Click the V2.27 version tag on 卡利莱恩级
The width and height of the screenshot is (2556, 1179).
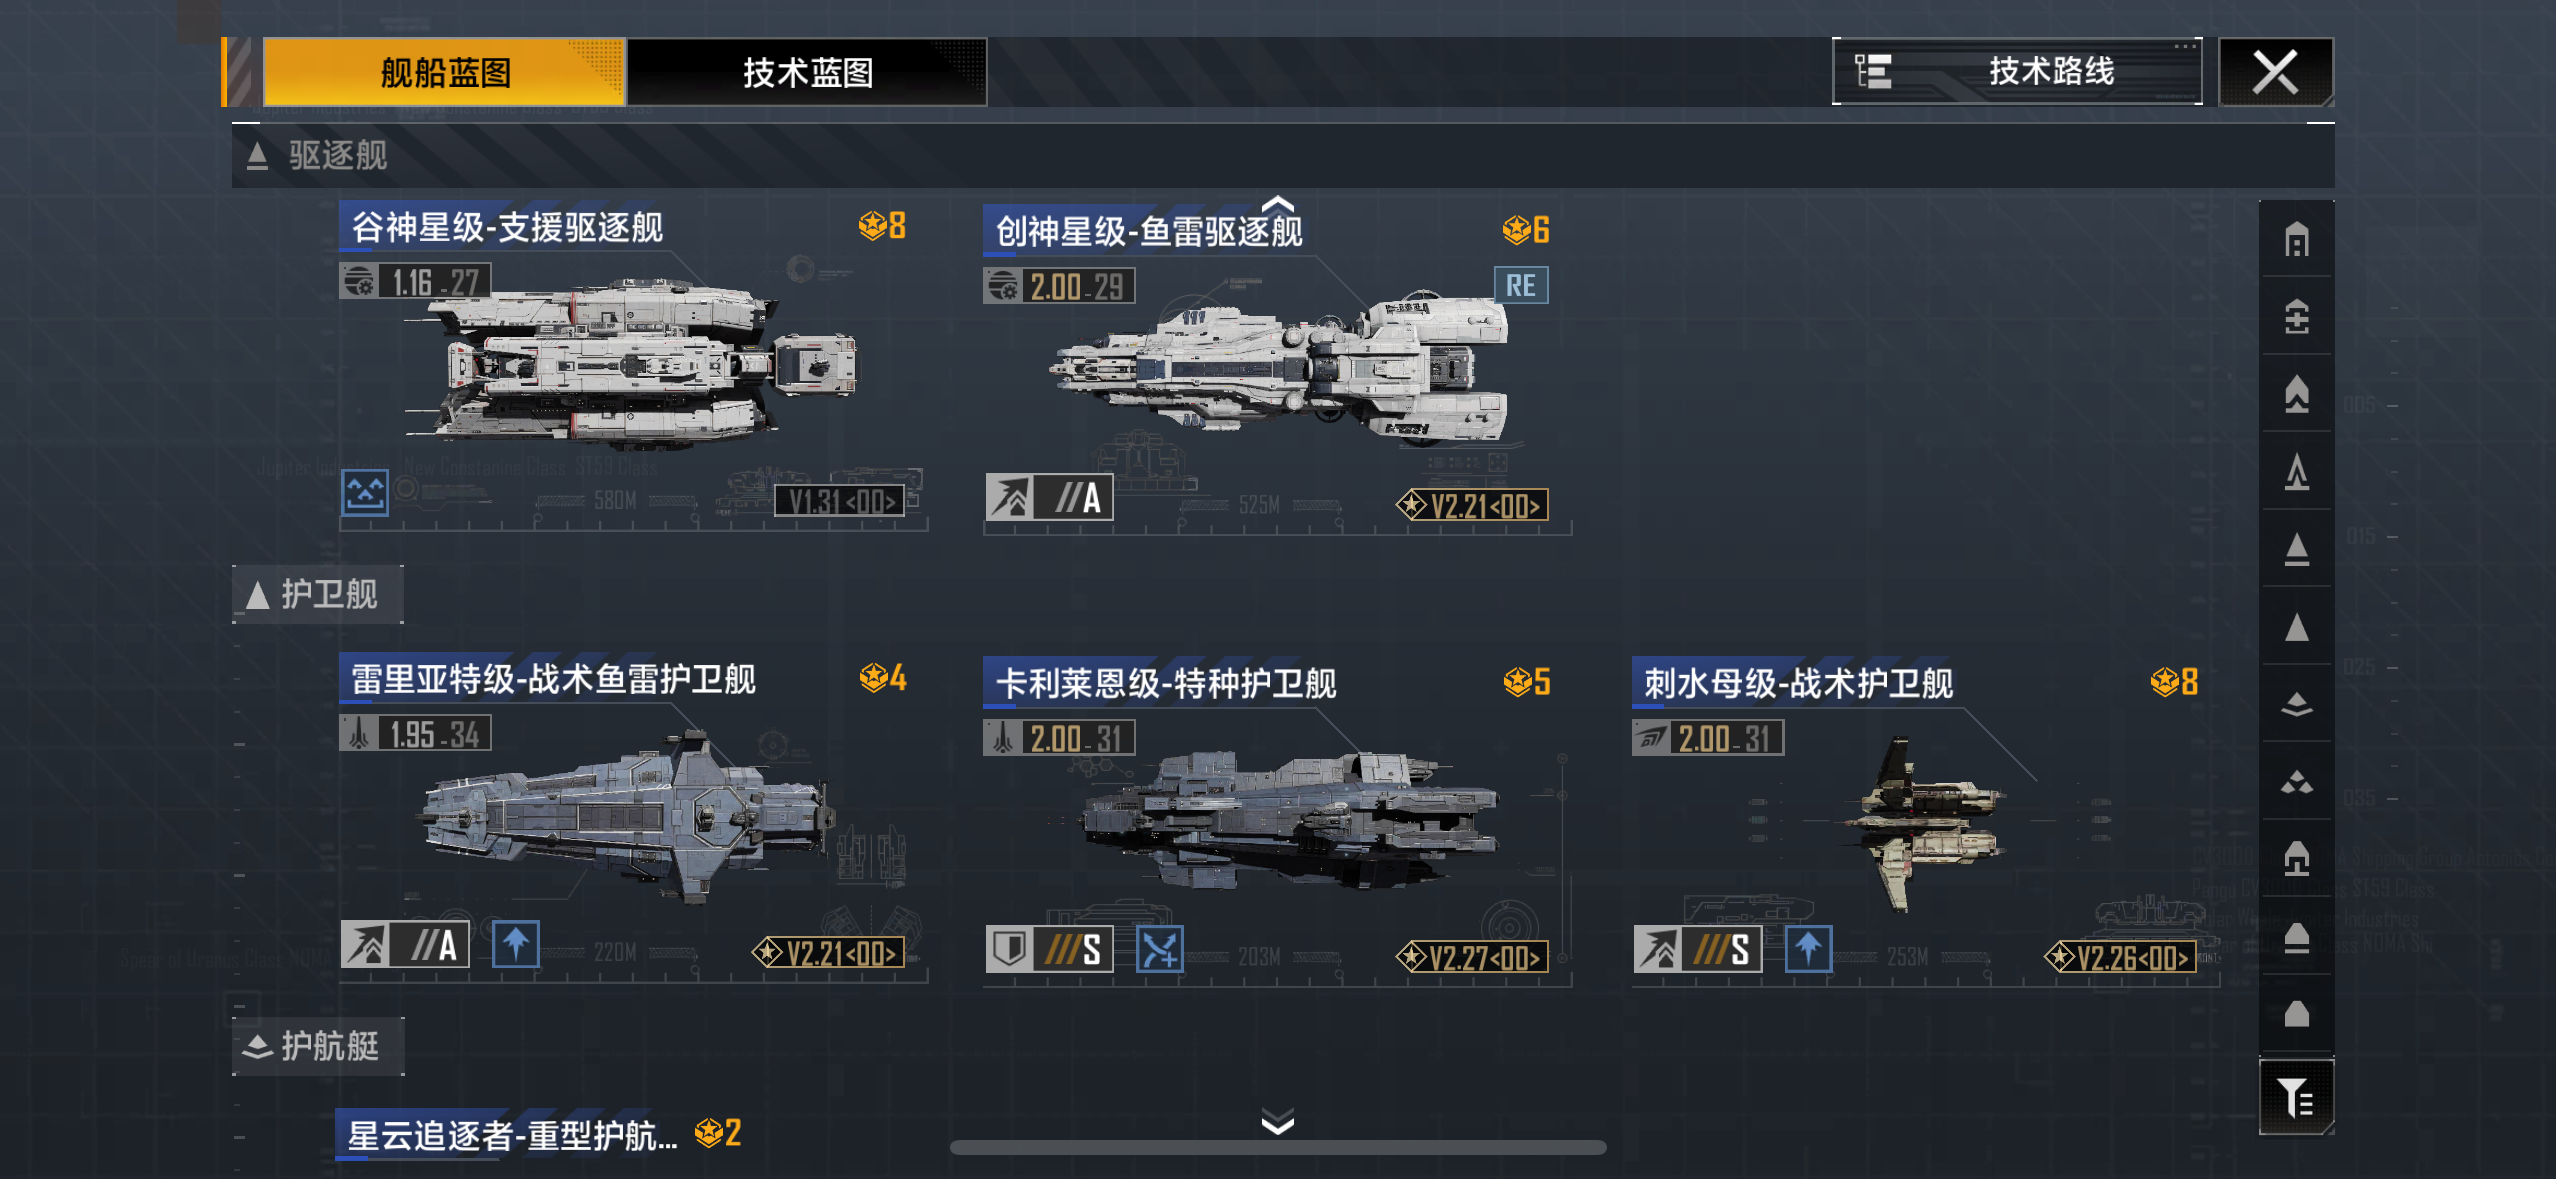click(1472, 957)
